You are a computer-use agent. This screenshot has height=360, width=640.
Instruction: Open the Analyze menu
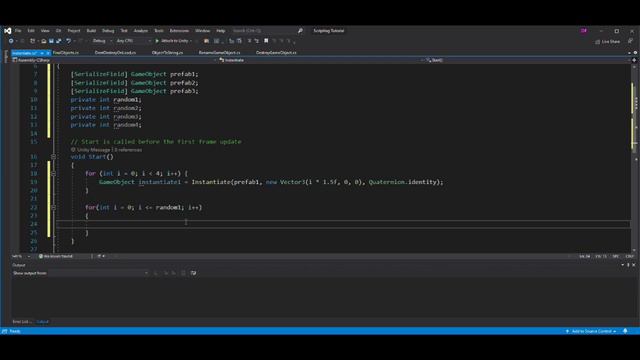141,31
